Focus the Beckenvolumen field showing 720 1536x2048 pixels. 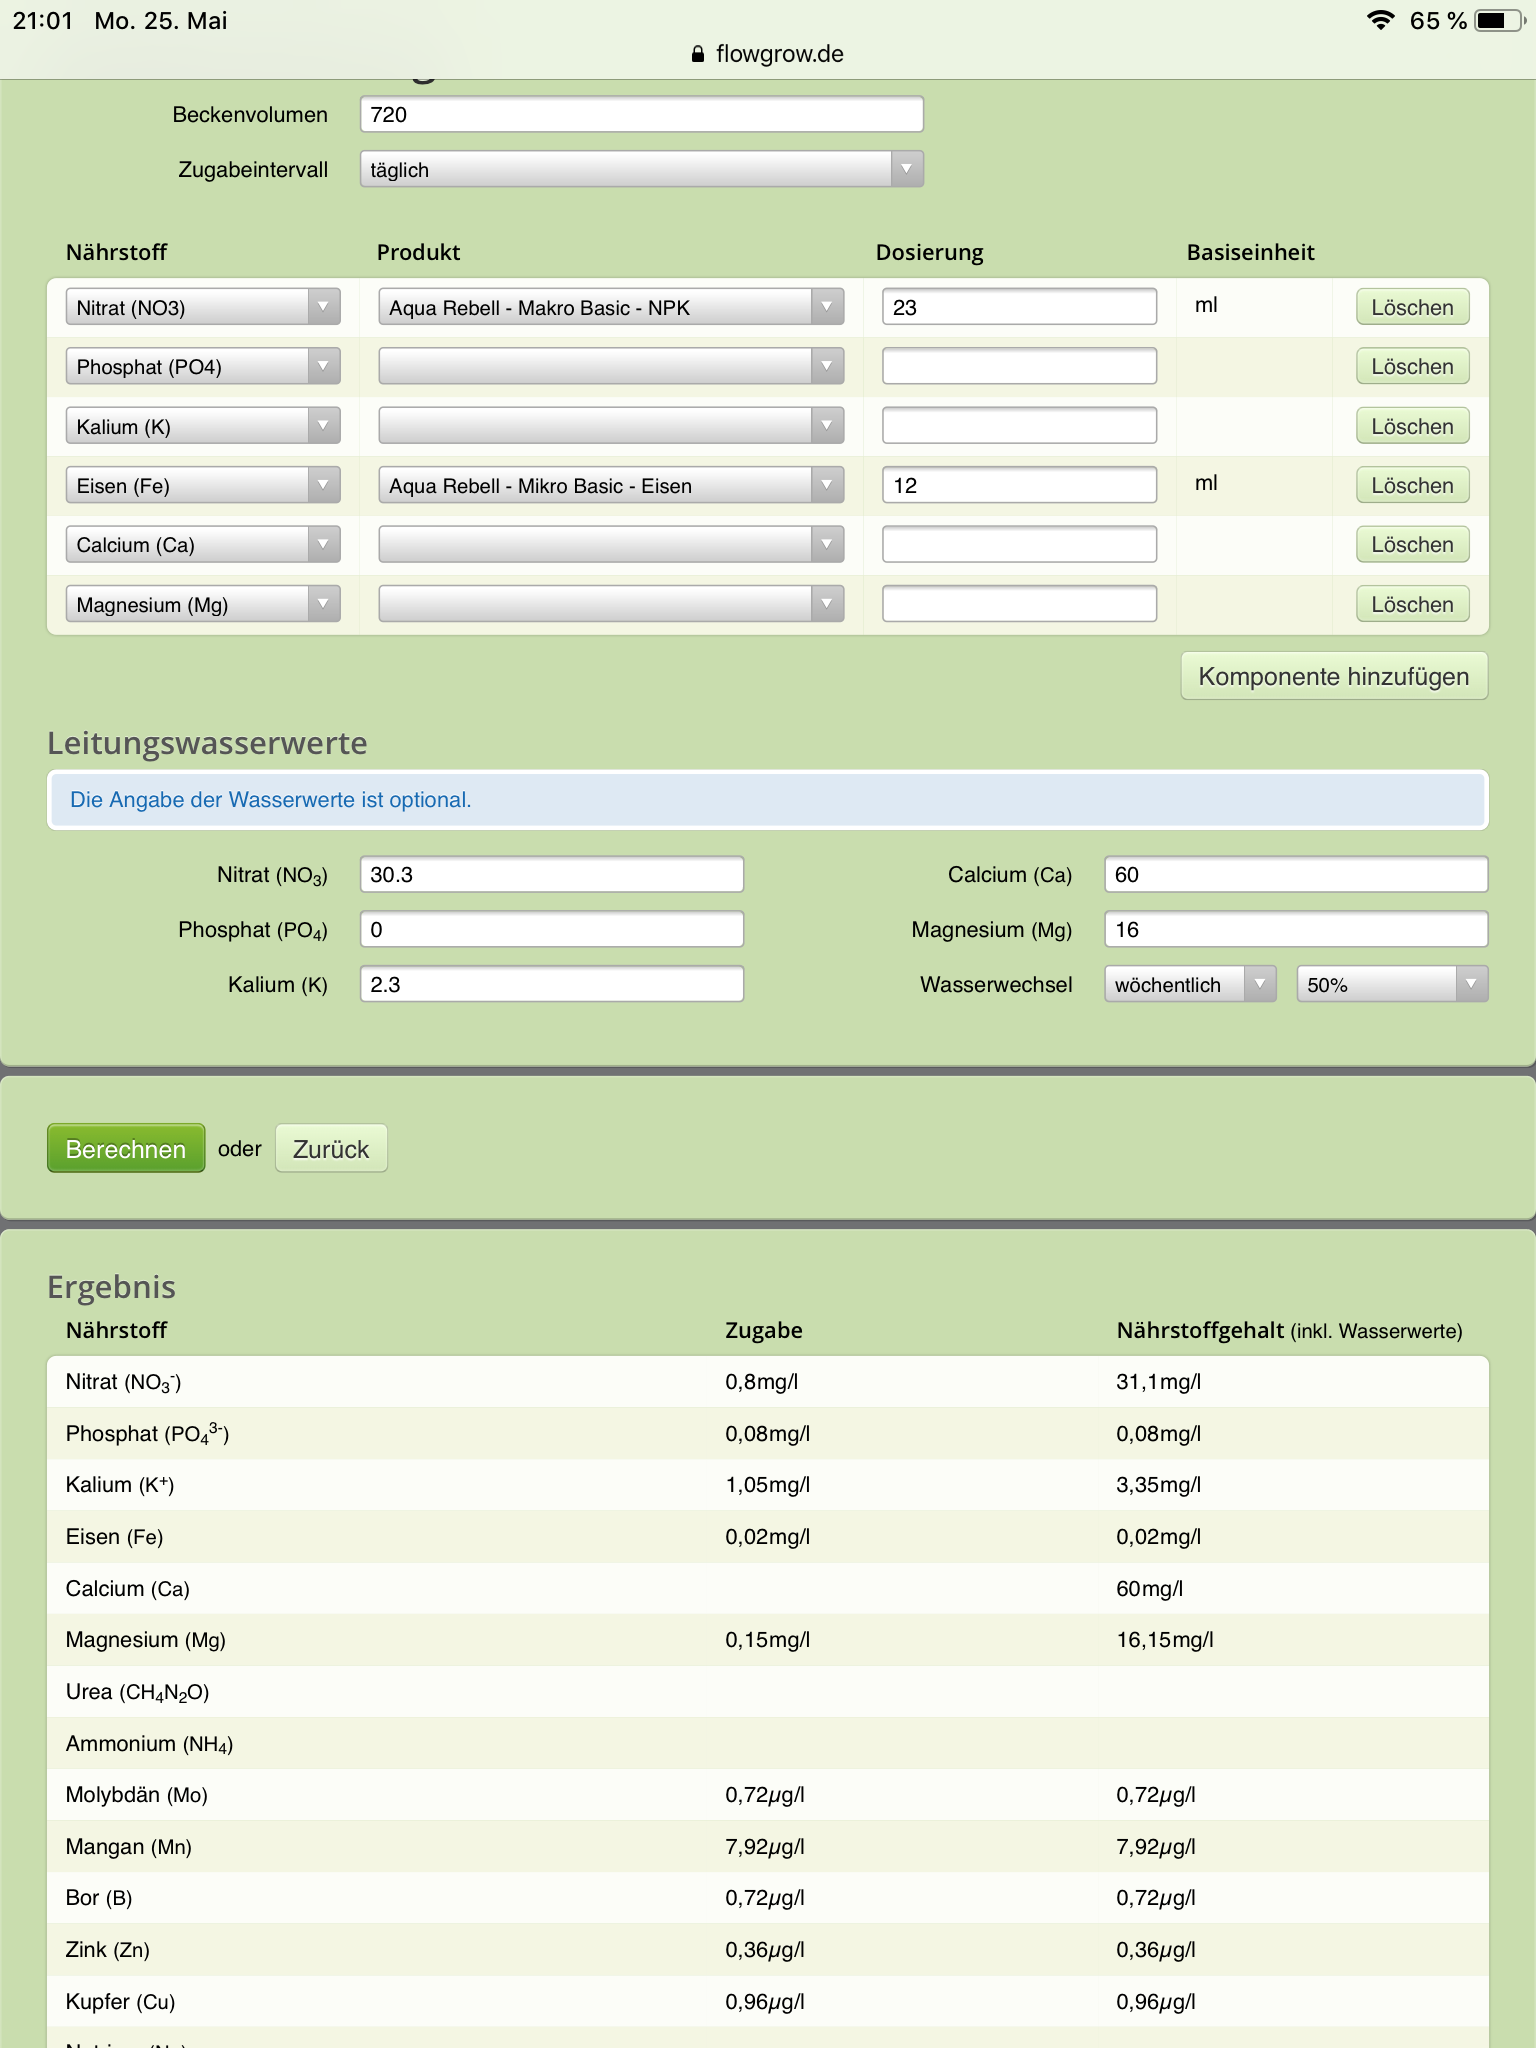click(641, 114)
